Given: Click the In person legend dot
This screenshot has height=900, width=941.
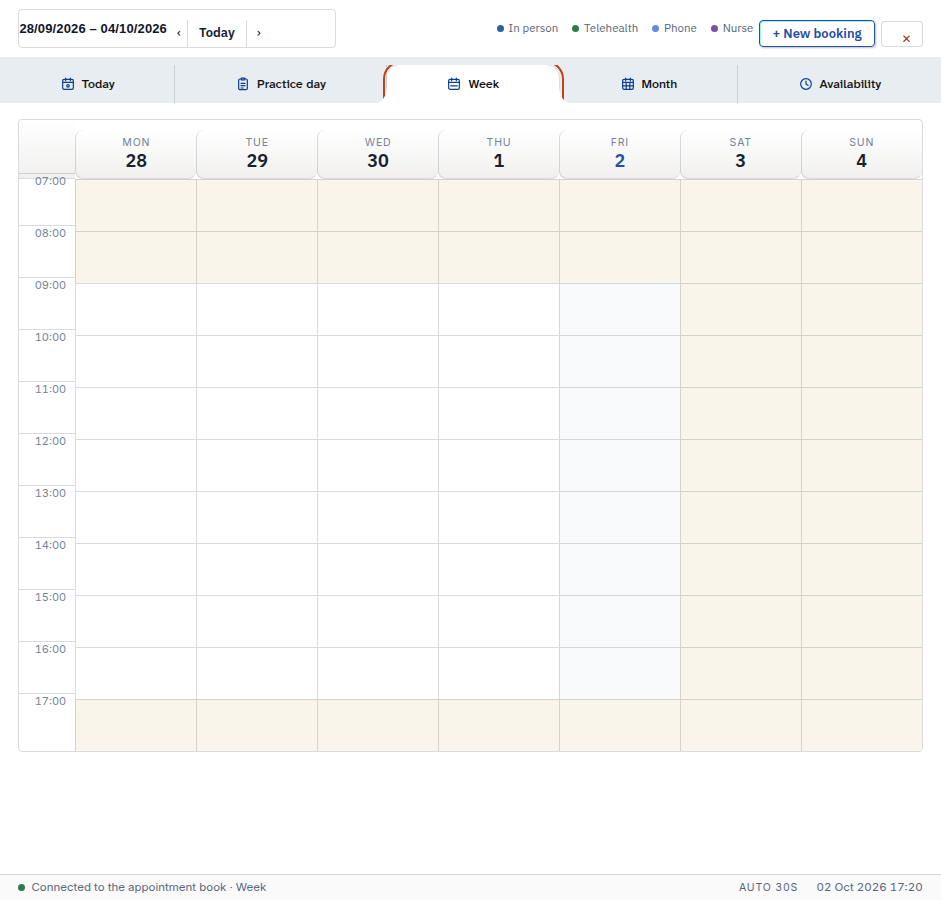Looking at the screenshot, I should point(501,28).
